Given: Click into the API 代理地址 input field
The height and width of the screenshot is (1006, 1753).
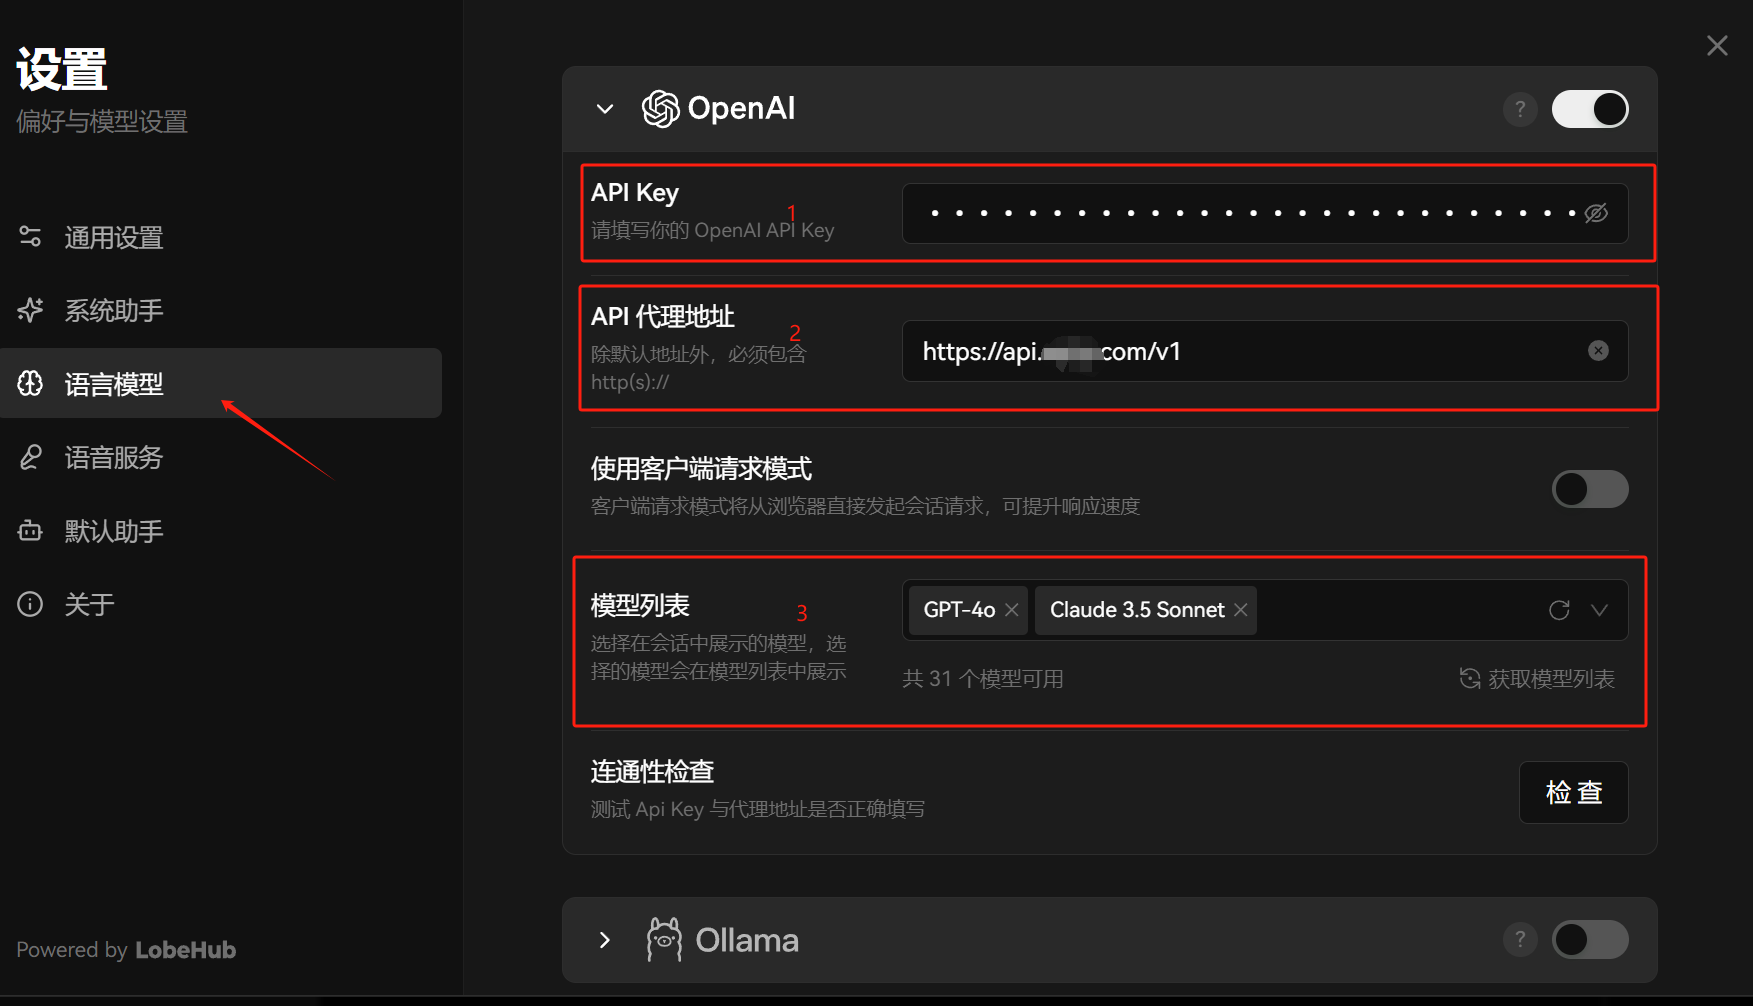Looking at the screenshot, I should [x=1265, y=351].
